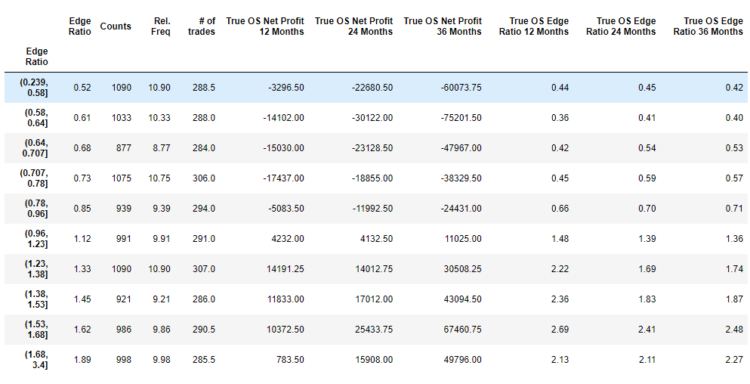Click the 1075 counts cell
This screenshot has height=384, width=750.
click(x=121, y=178)
